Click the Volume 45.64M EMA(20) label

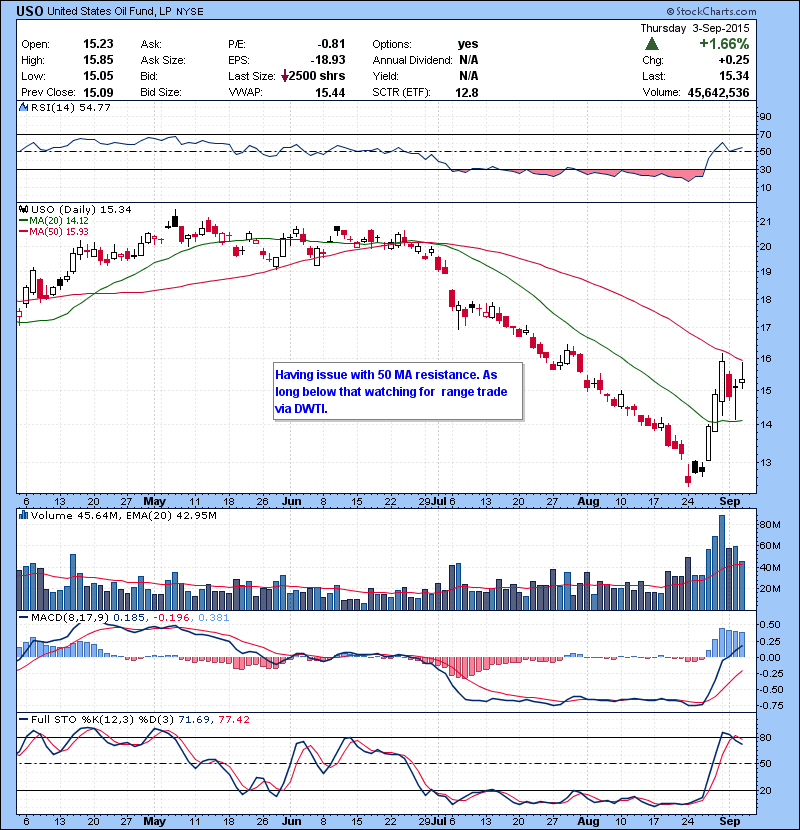pyautogui.click(x=123, y=515)
